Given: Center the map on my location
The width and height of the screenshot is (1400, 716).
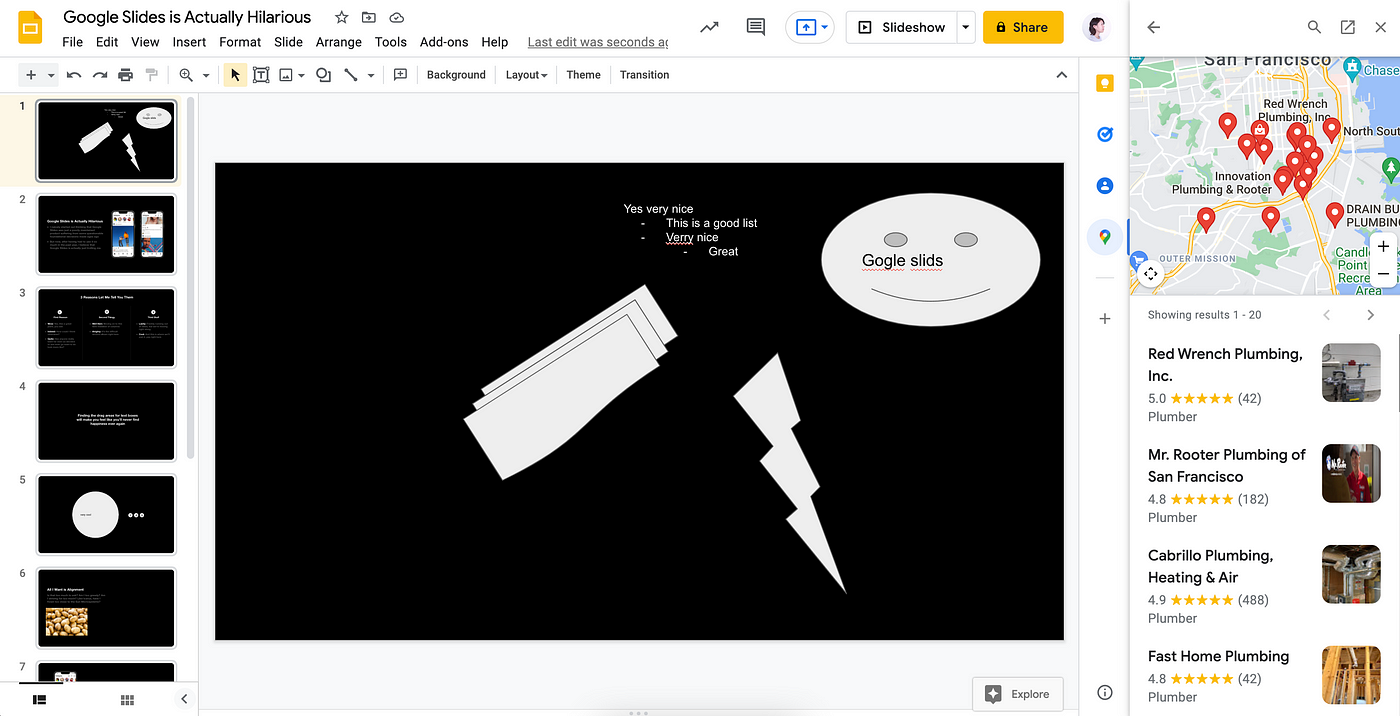Looking at the screenshot, I should tap(1151, 273).
